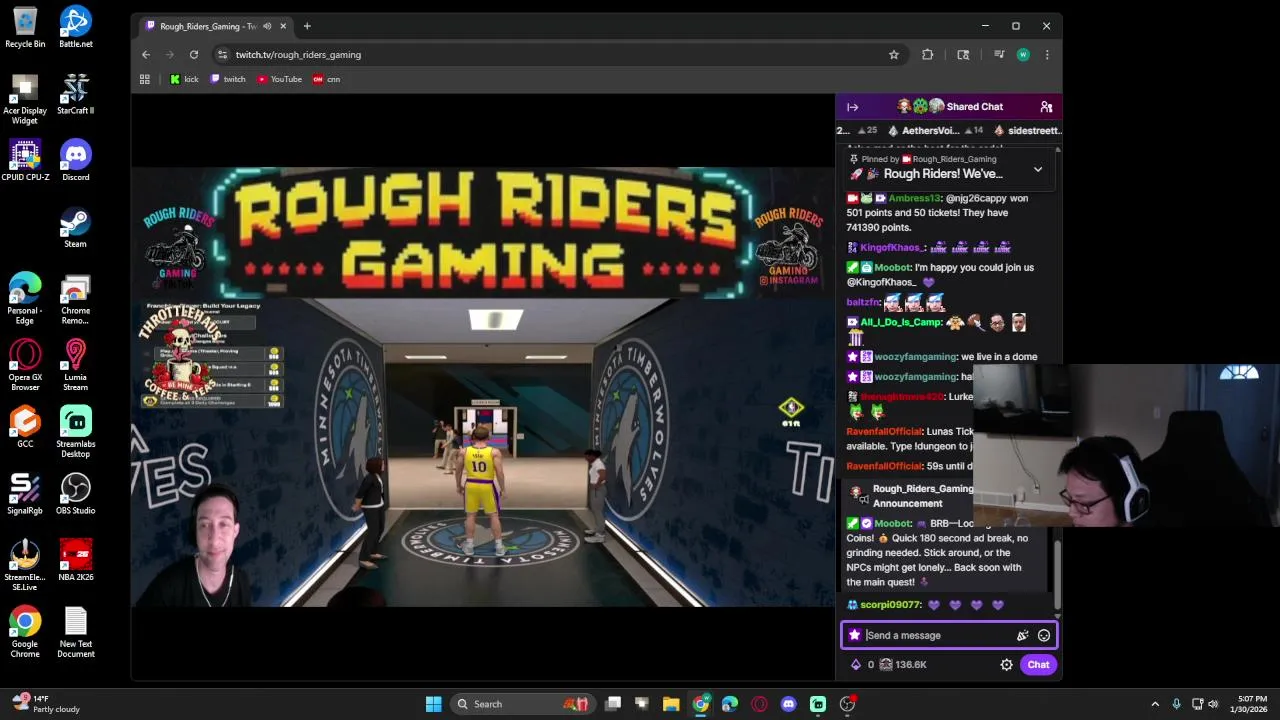Select the Lumia Stream desktop icon

tap(76, 365)
